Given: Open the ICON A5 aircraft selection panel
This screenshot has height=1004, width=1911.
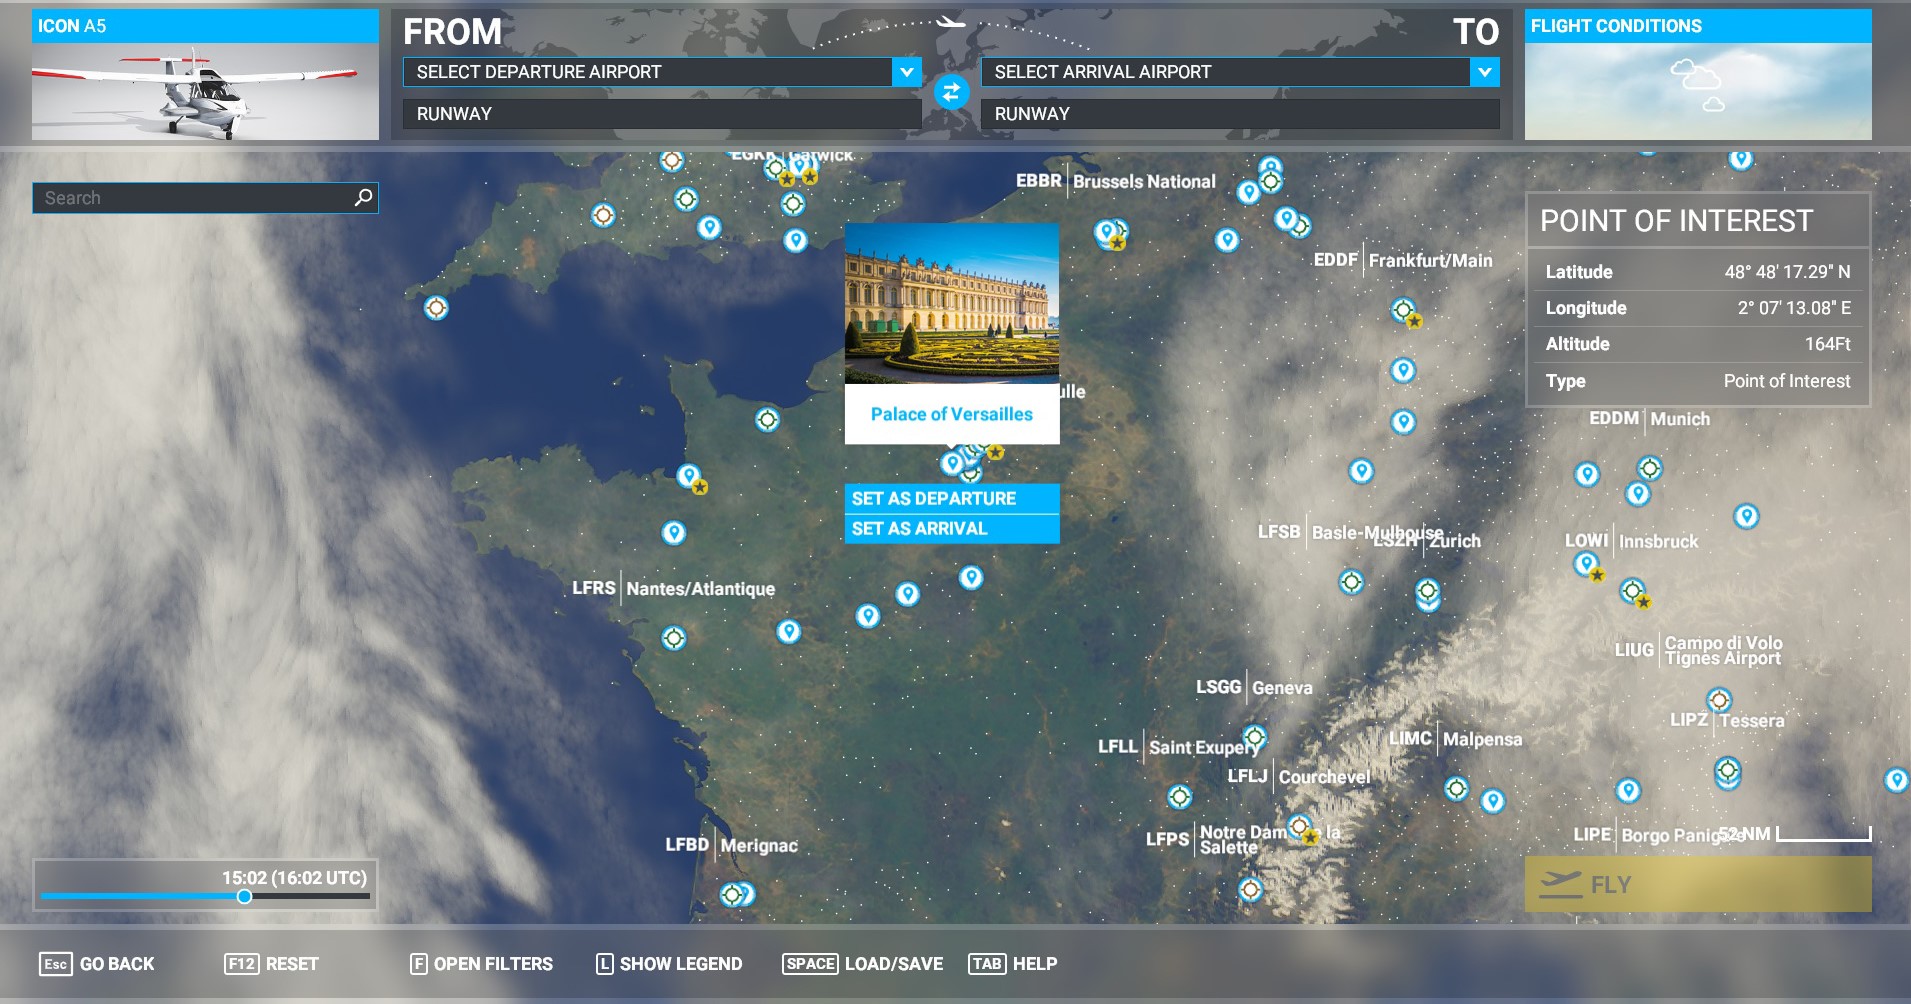Looking at the screenshot, I should coord(205,75).
